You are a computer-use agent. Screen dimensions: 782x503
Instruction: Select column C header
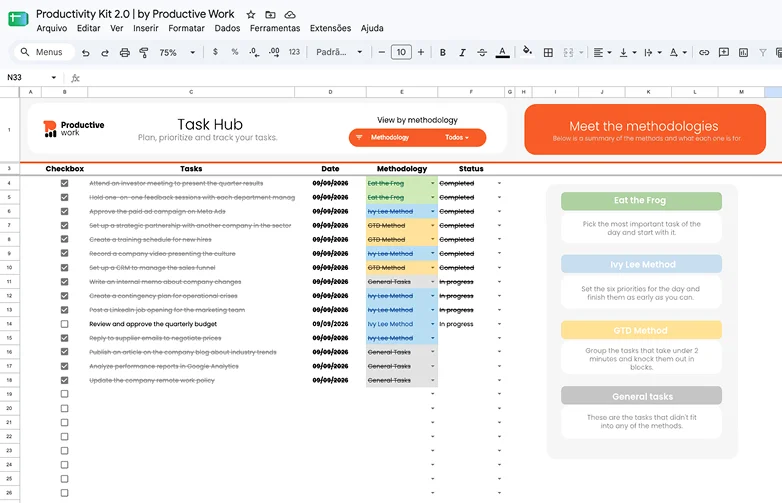[191, 92]
